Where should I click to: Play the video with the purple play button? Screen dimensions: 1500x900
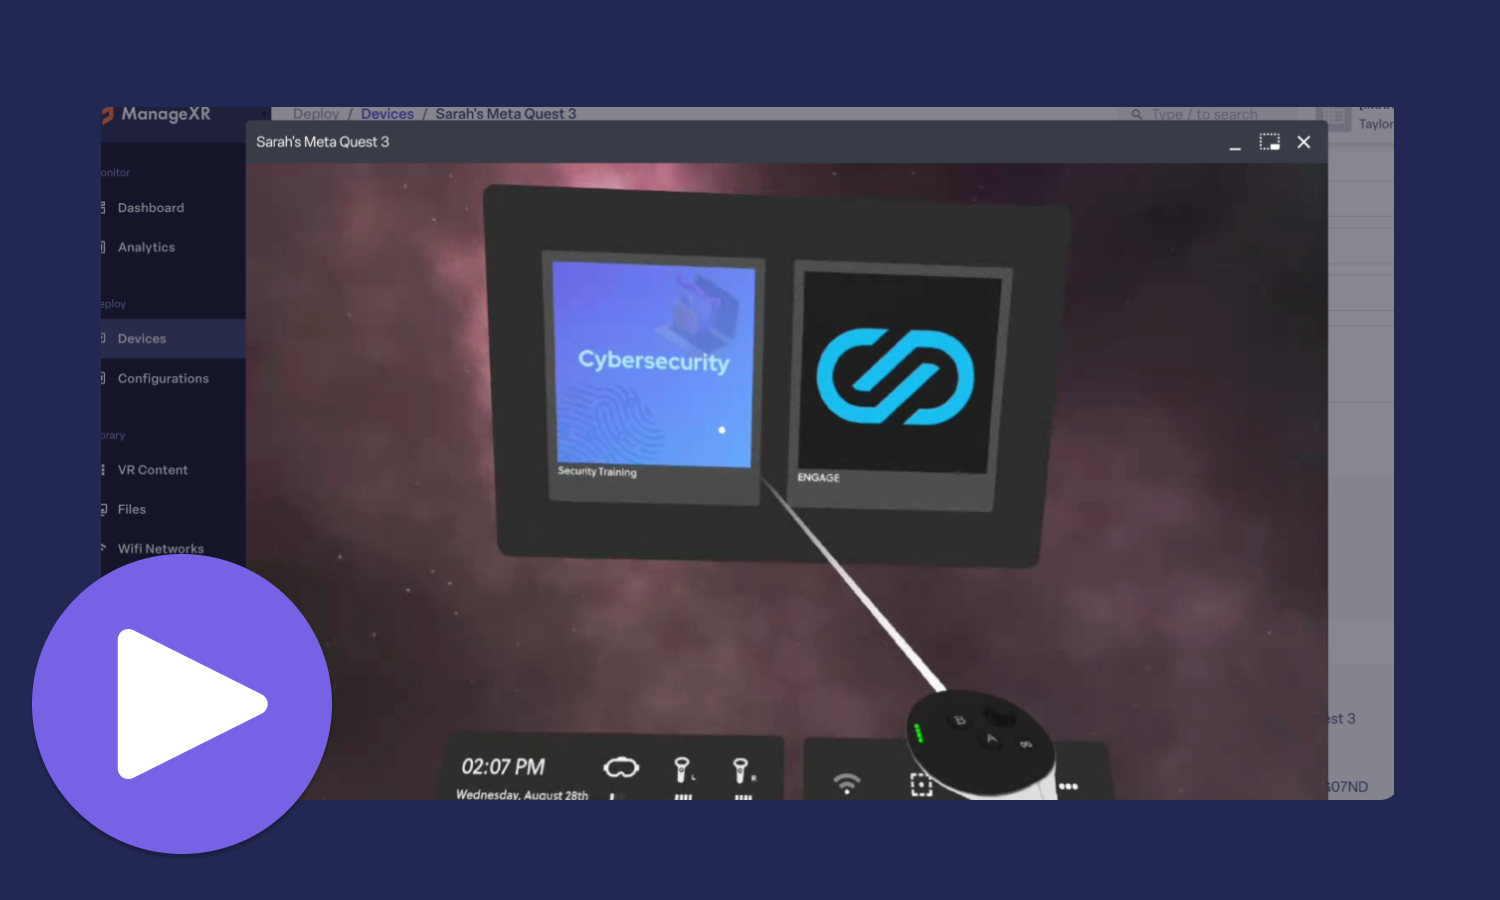(182, 704)
